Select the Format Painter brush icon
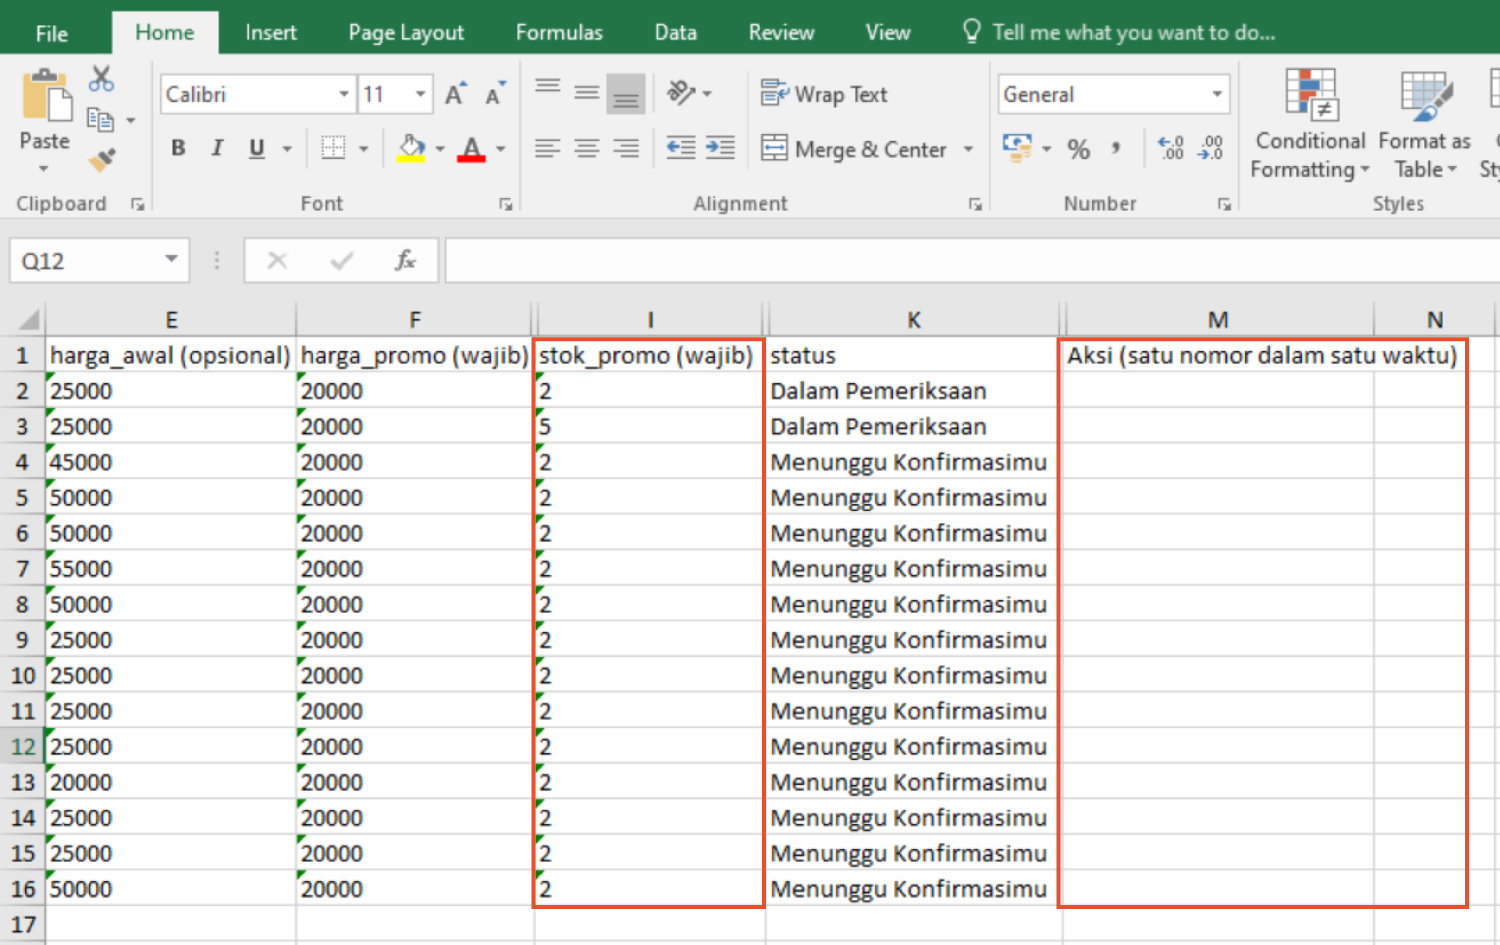 (x=101, y=159)
